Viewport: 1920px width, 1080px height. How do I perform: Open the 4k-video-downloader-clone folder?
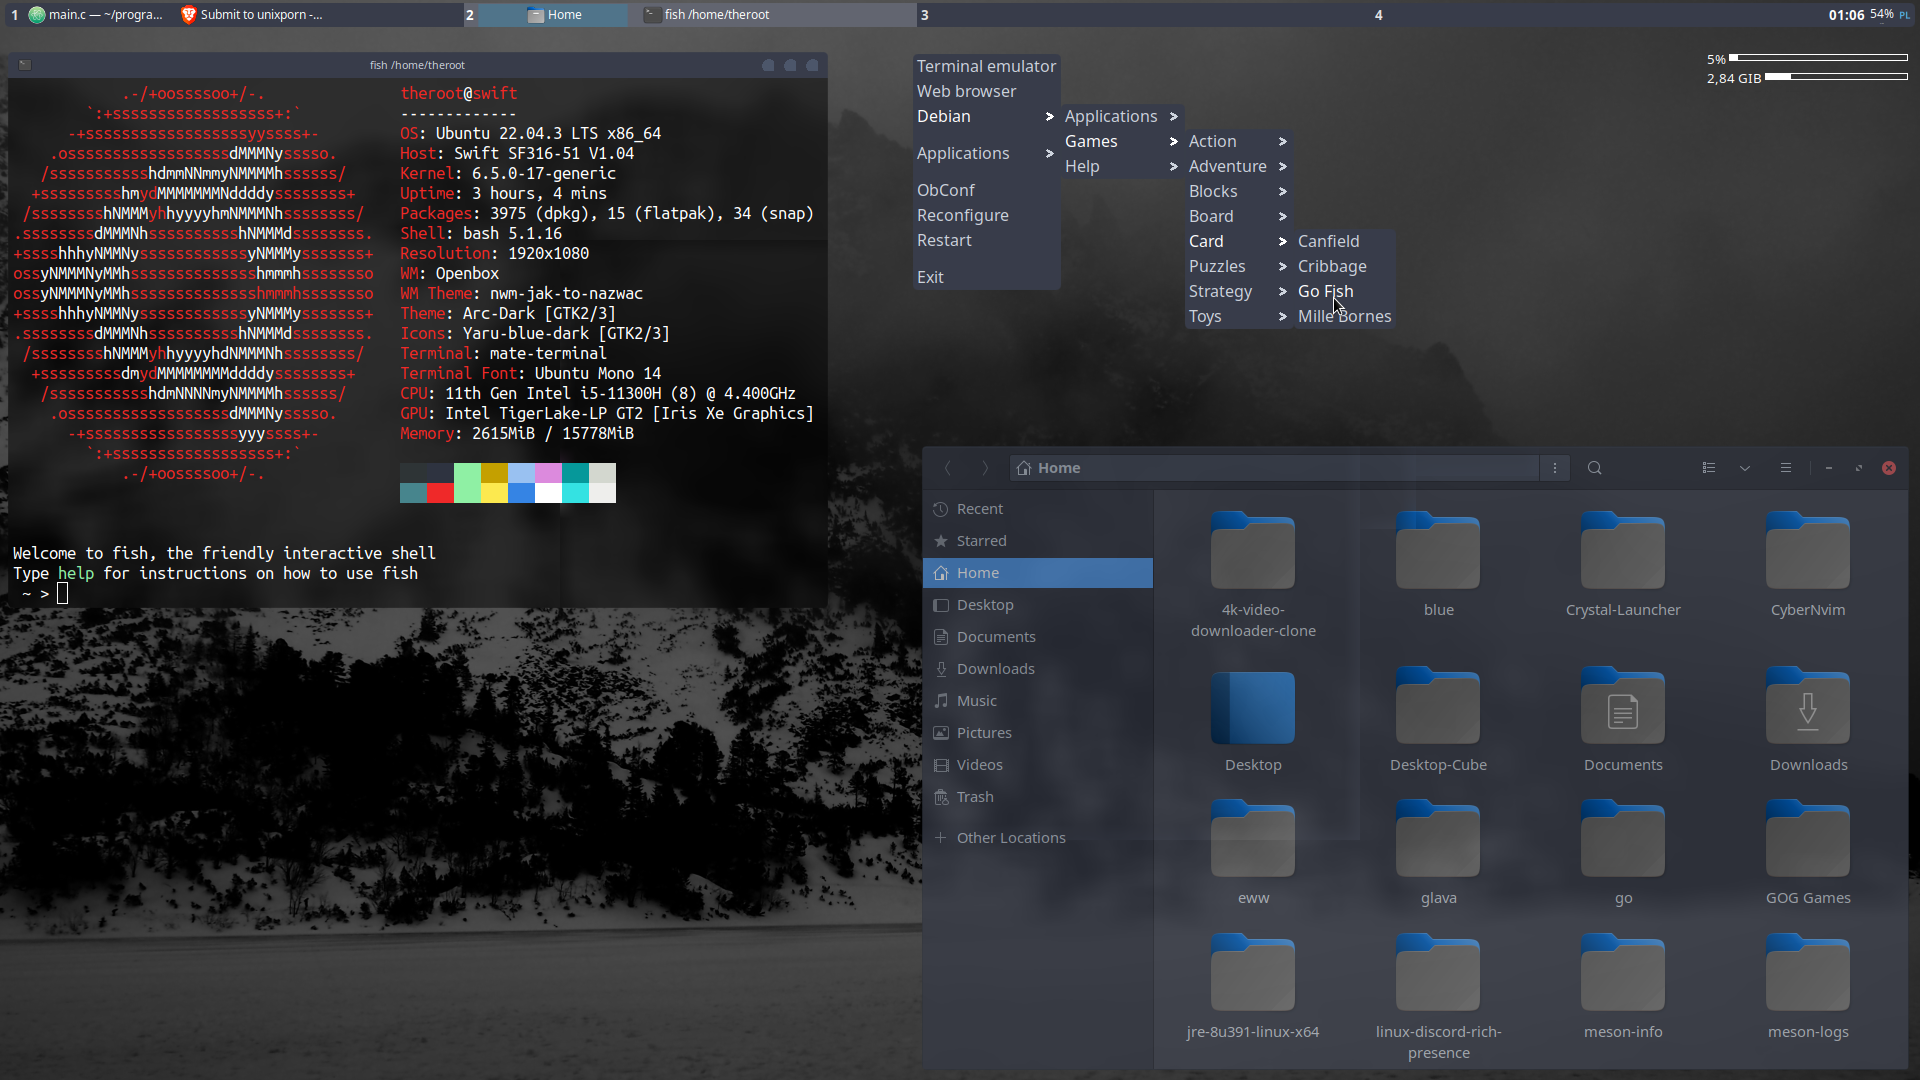click(x=1253, y=551)
